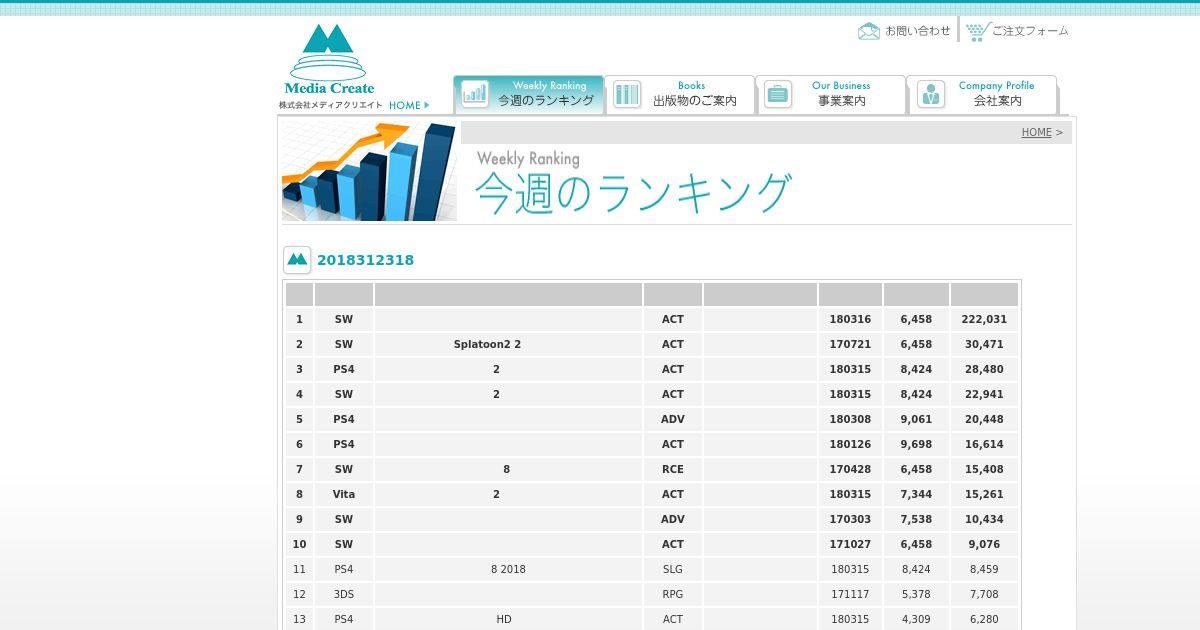Click release date 171027 in row 10
Viewport: 1200px width, 630px height.
click(x=850, y=544)
